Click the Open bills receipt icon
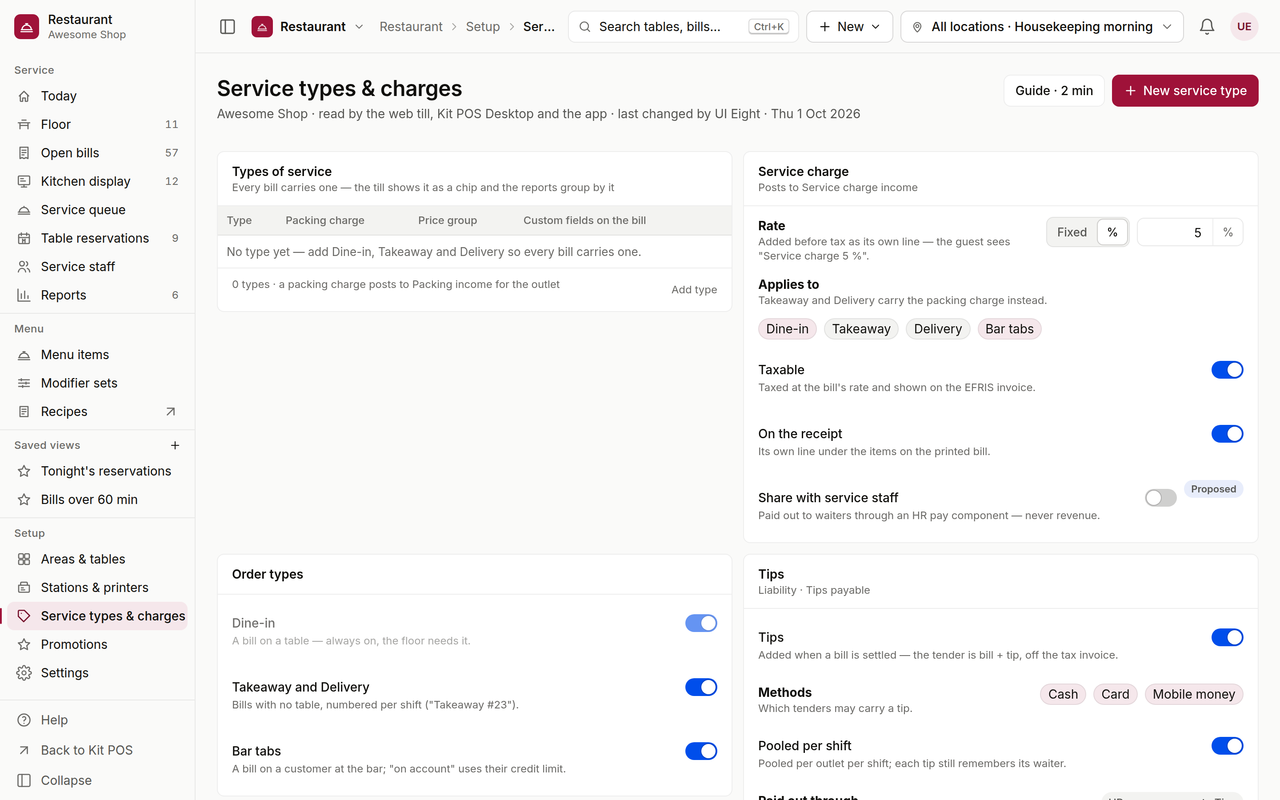 (24, 153)
